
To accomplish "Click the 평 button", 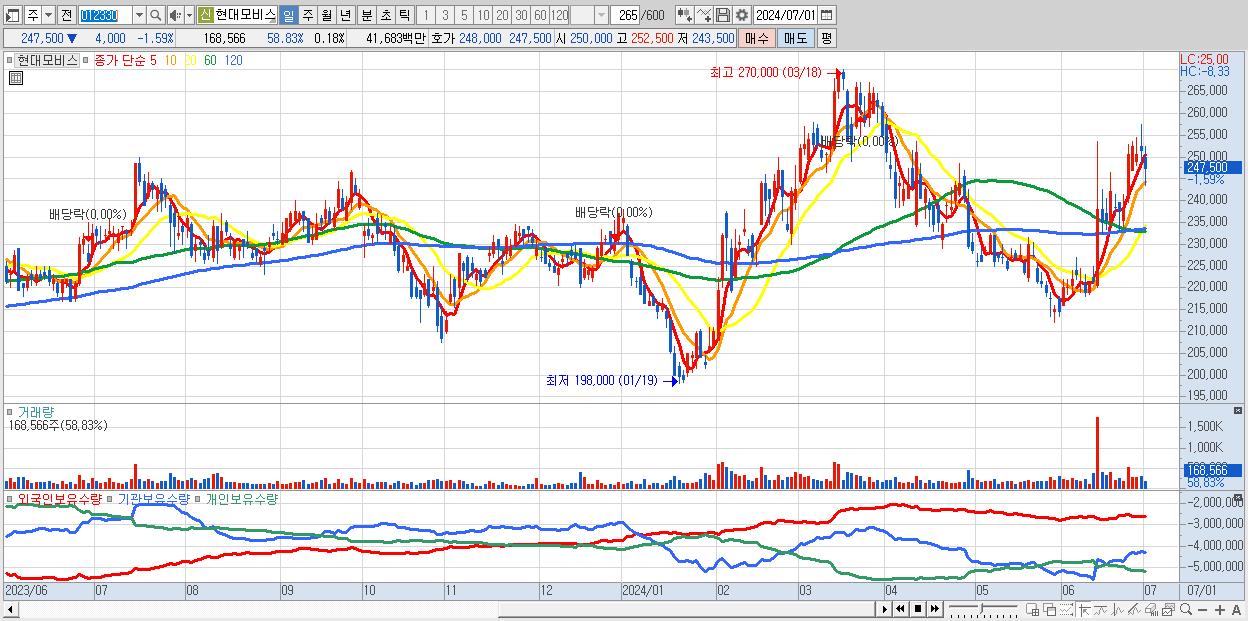I will click(826, 38).
